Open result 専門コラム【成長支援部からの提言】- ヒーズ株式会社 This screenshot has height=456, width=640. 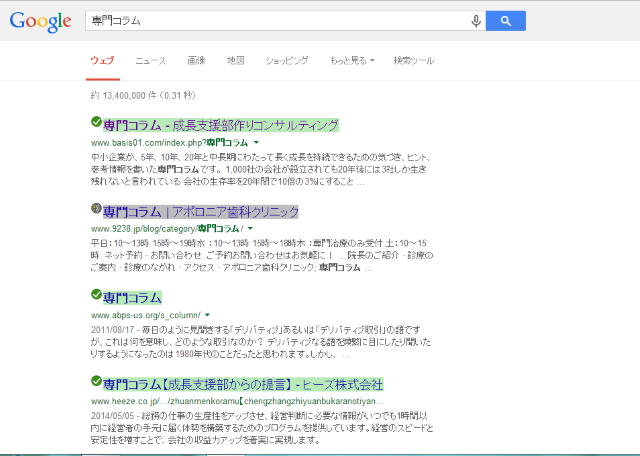click(x=243, y=384)
